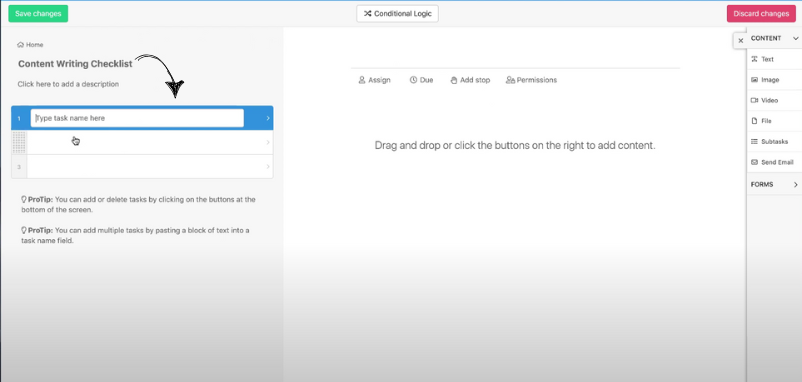Save changes to the checklist
This screenshot has width=802, height=382.
pyautogui.click(x=38, y=14)
